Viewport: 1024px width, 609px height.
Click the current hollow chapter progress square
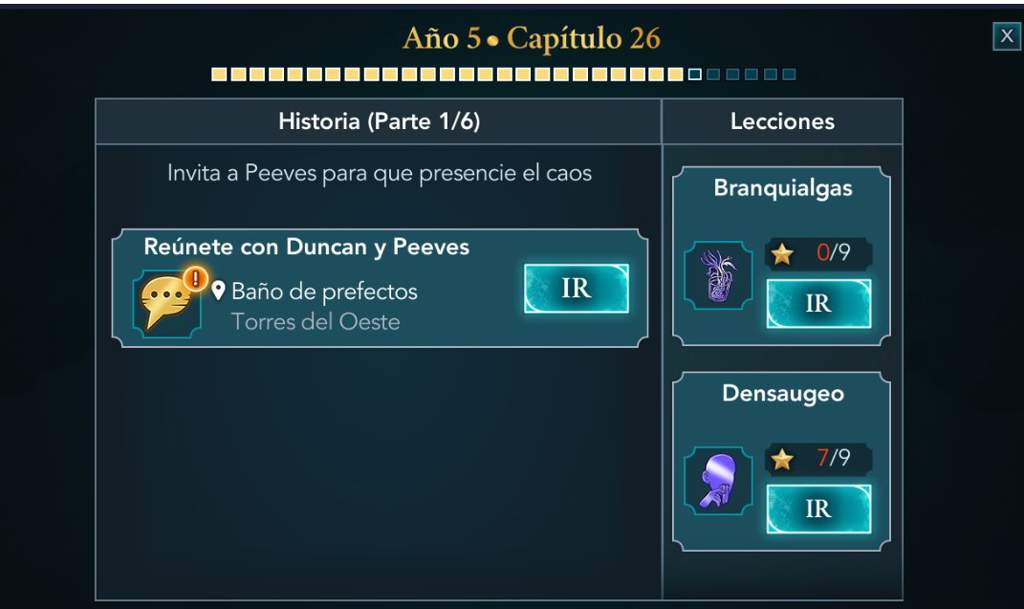[x=695, y=74]
